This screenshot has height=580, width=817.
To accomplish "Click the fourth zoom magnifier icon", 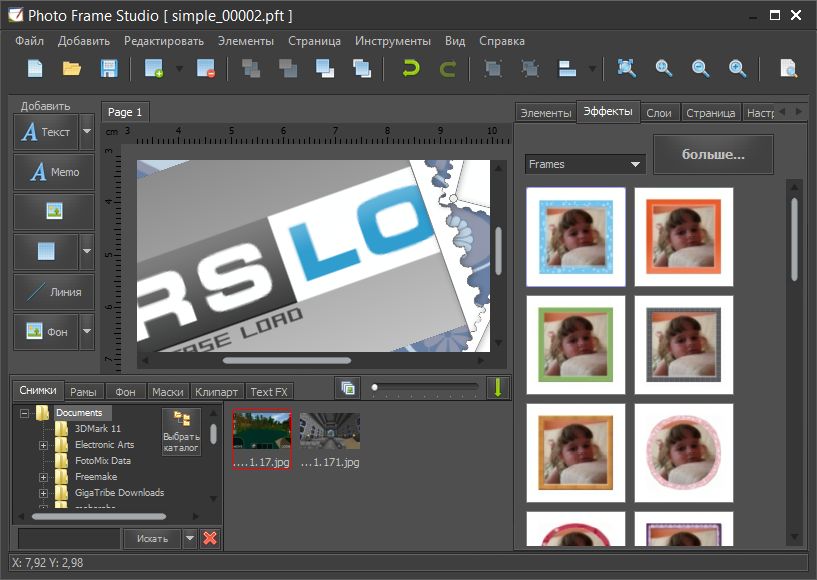I will [737, 69].
